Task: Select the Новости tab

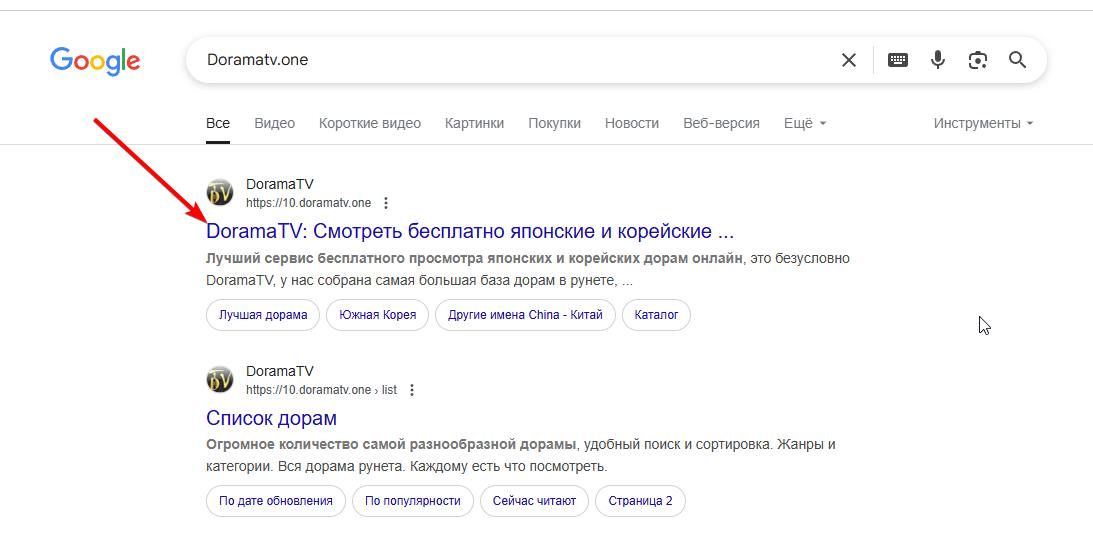Action: point(631,123)
